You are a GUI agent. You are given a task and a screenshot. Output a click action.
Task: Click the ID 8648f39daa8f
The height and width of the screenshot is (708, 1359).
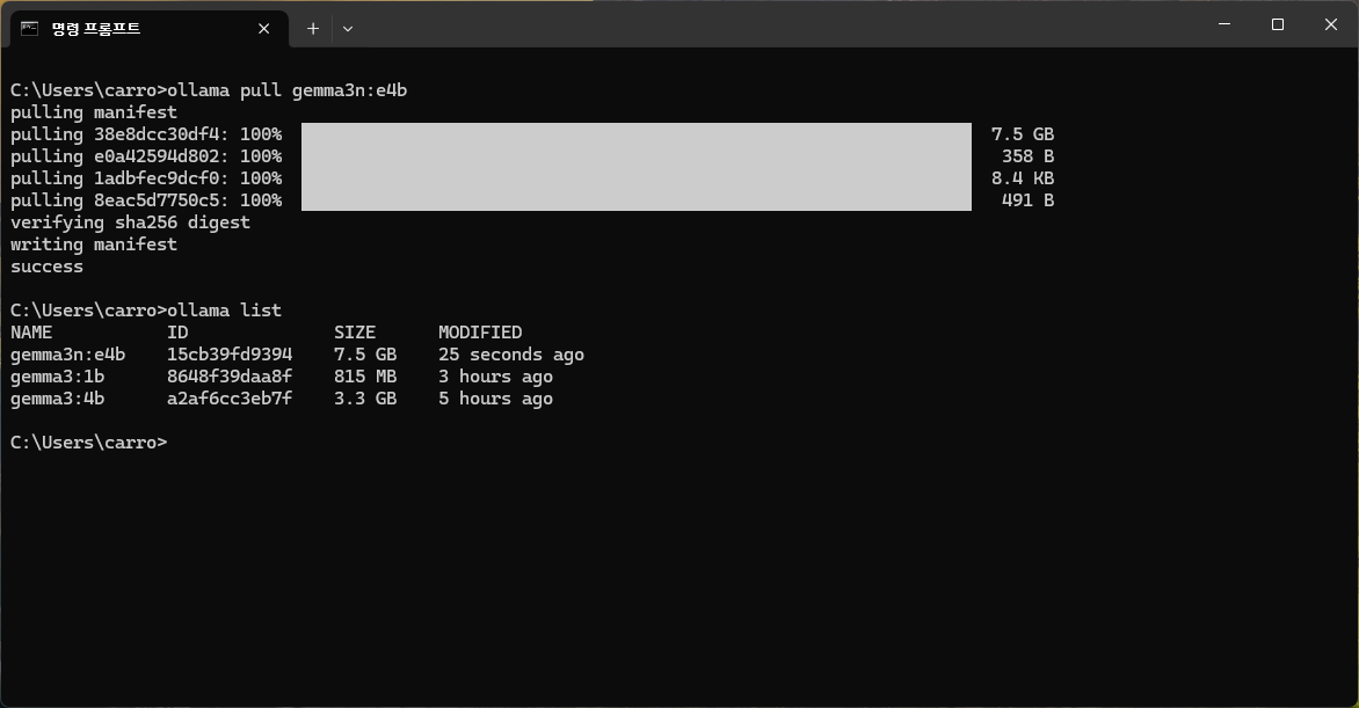coord(229,376)
